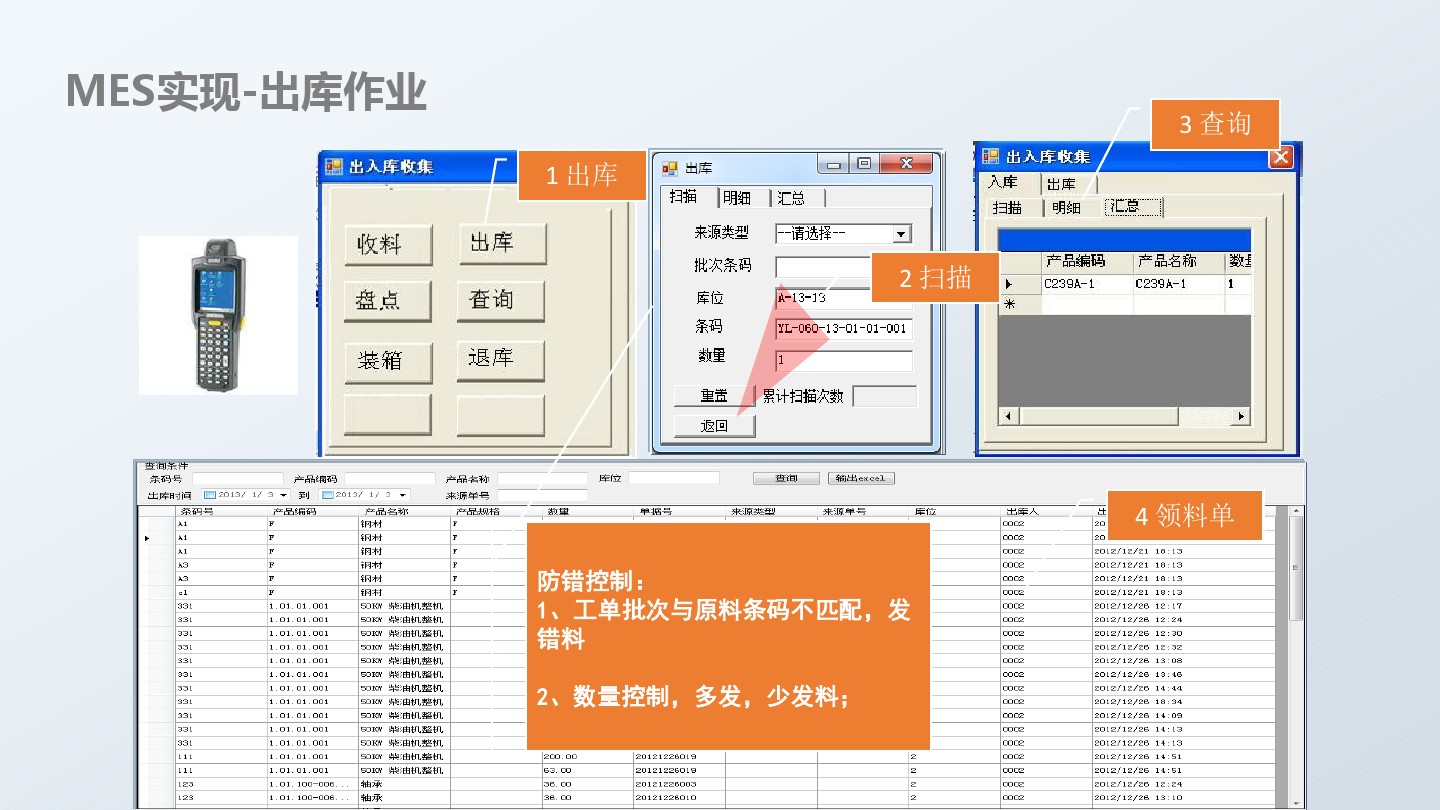Select the 汇总 tab in 出库 window
The width and height of the screenshot is (1440, 810).
tap(791, 197)
